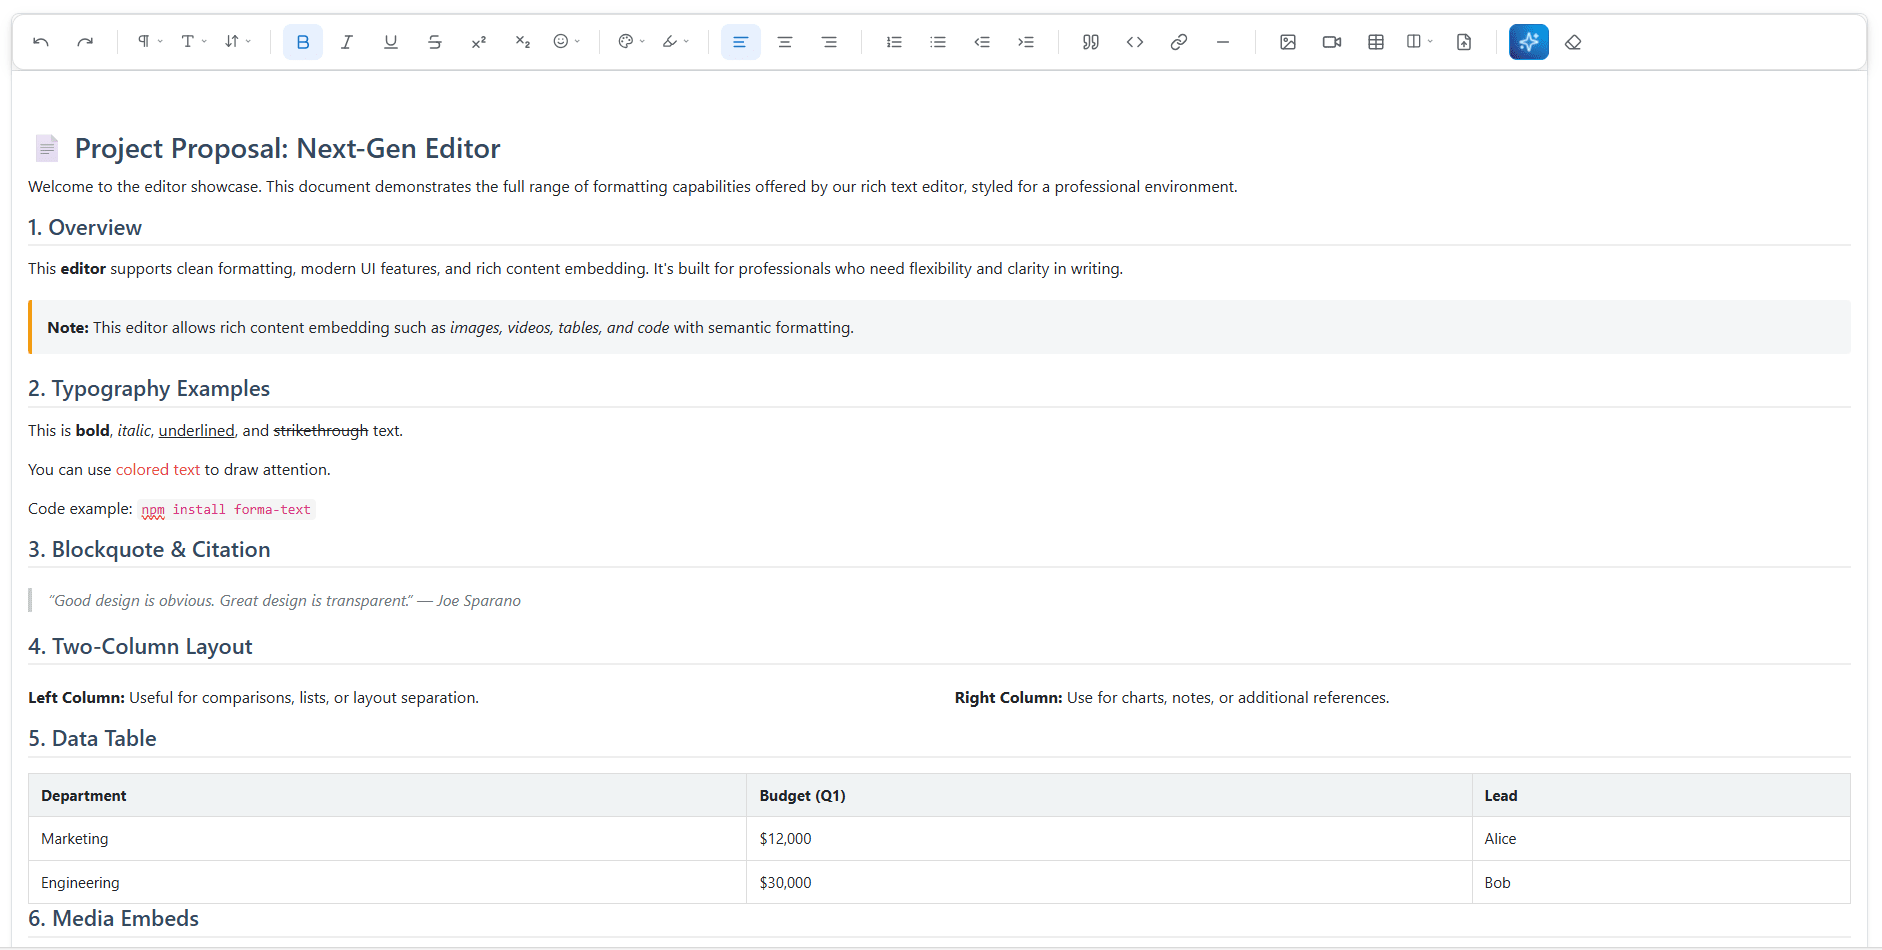This screenshot has height=950, width=1882.
Task: Open the line height dropdown
Action: click(x=237, y=42)
